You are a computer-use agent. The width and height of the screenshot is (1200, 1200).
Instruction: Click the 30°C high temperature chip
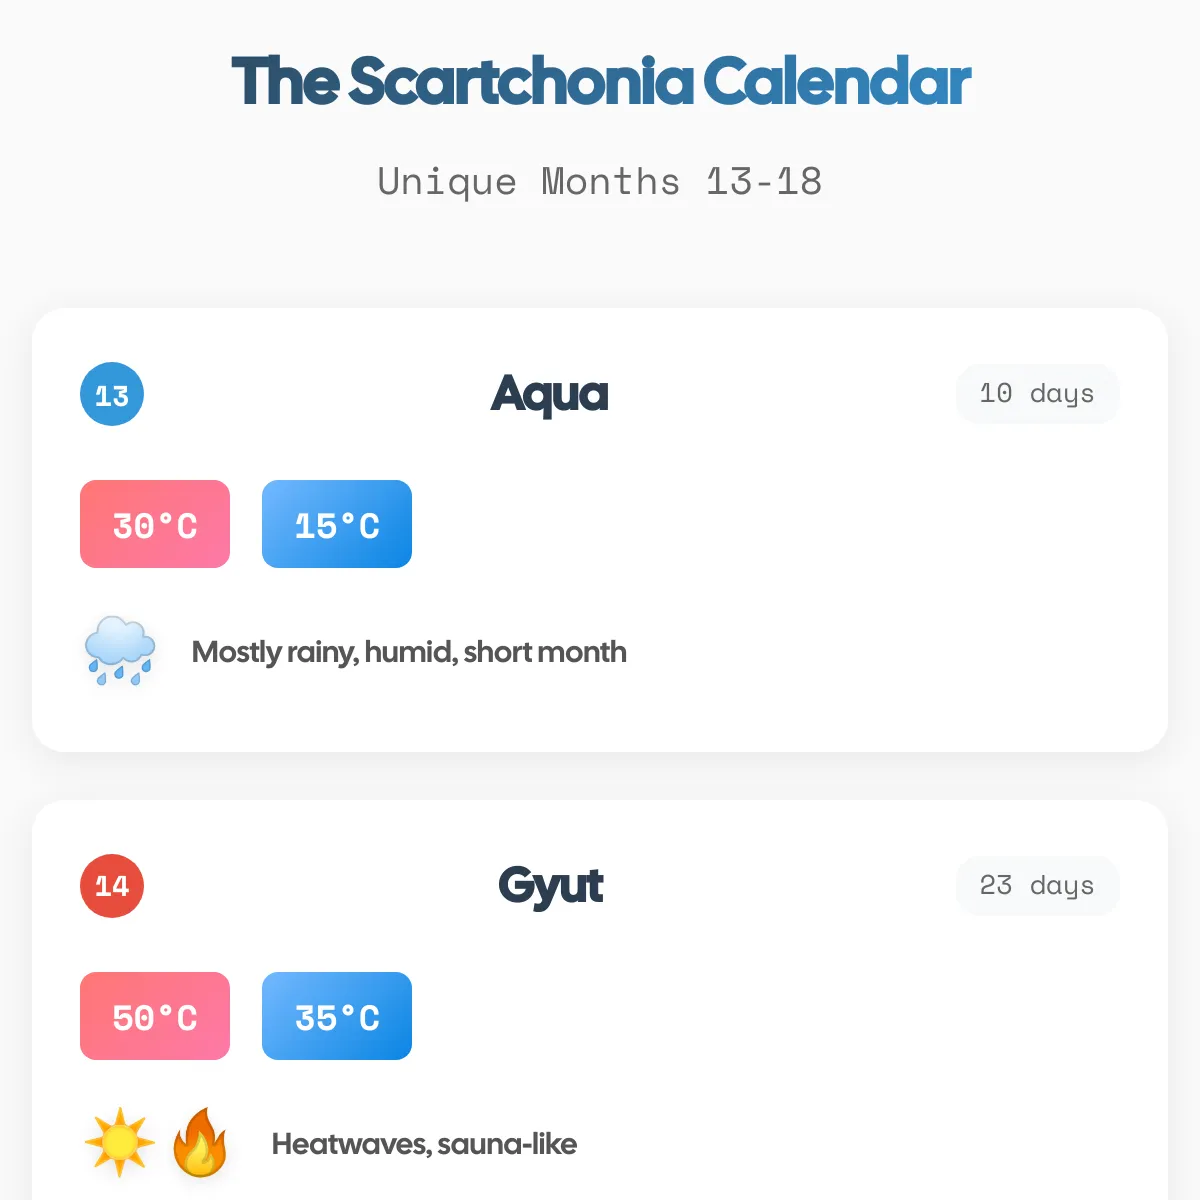[155, 524]
